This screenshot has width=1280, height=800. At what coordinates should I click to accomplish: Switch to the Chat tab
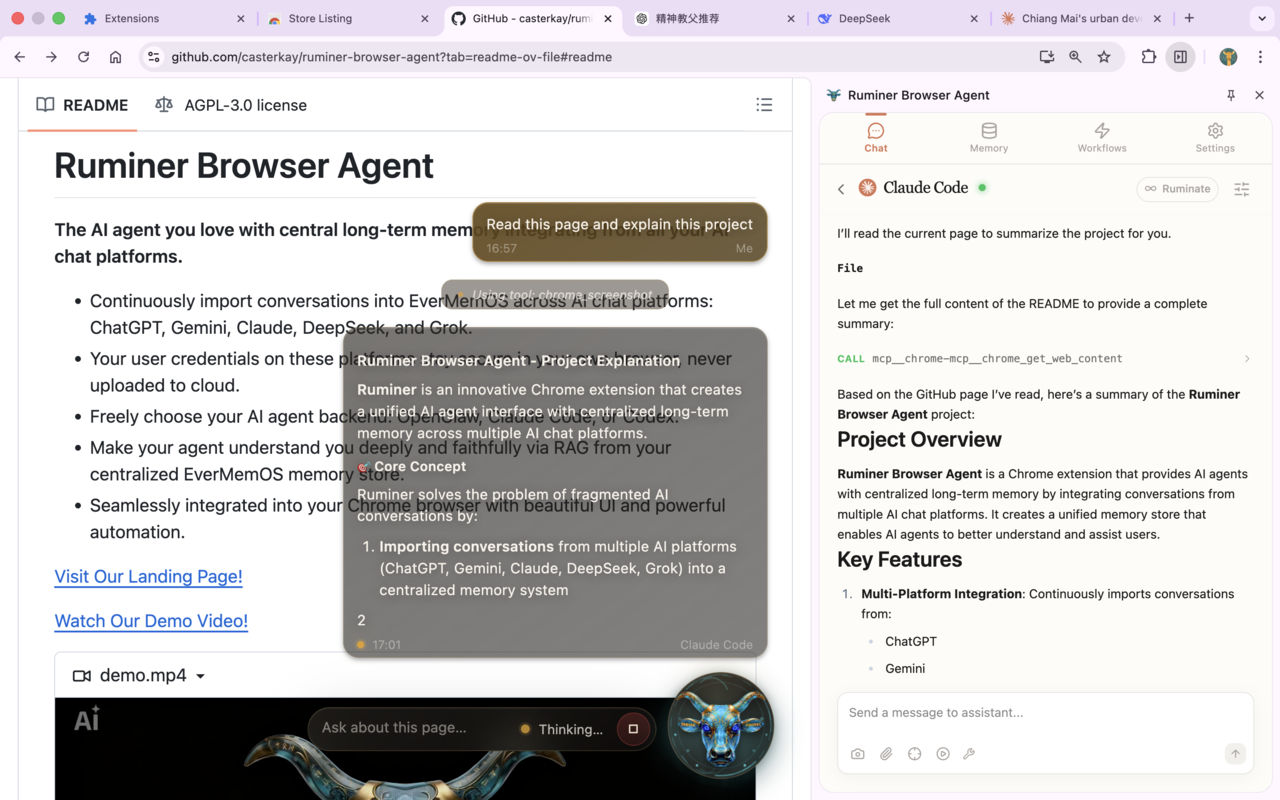(x=876, y=138)
